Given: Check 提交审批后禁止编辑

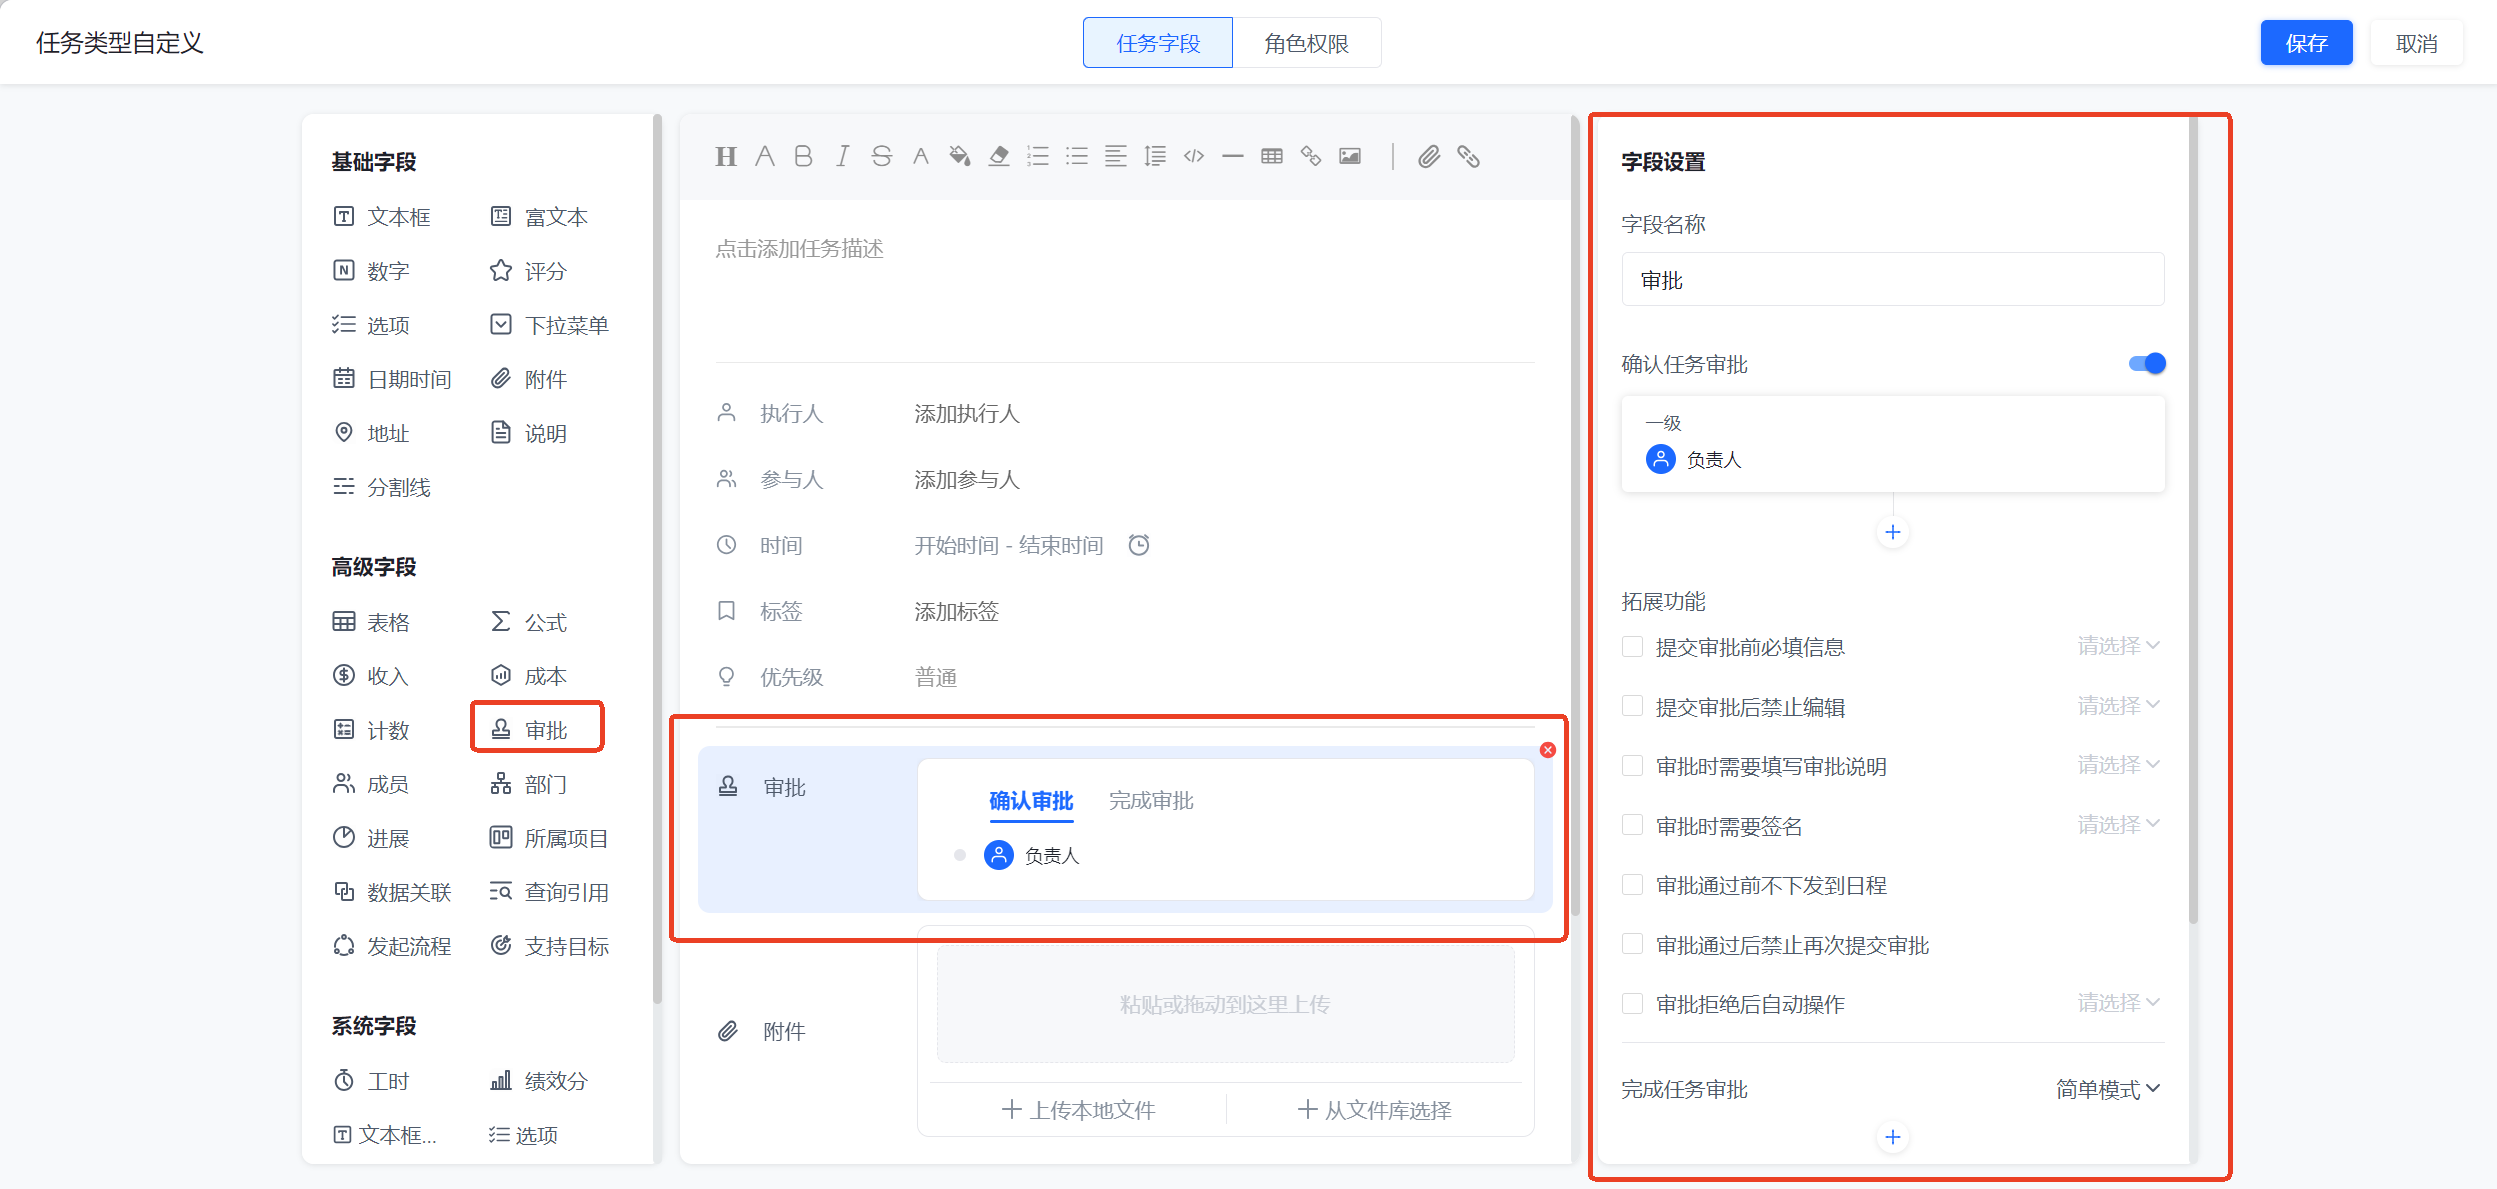Looking at the screenshot, I should tap(1632, 706).
